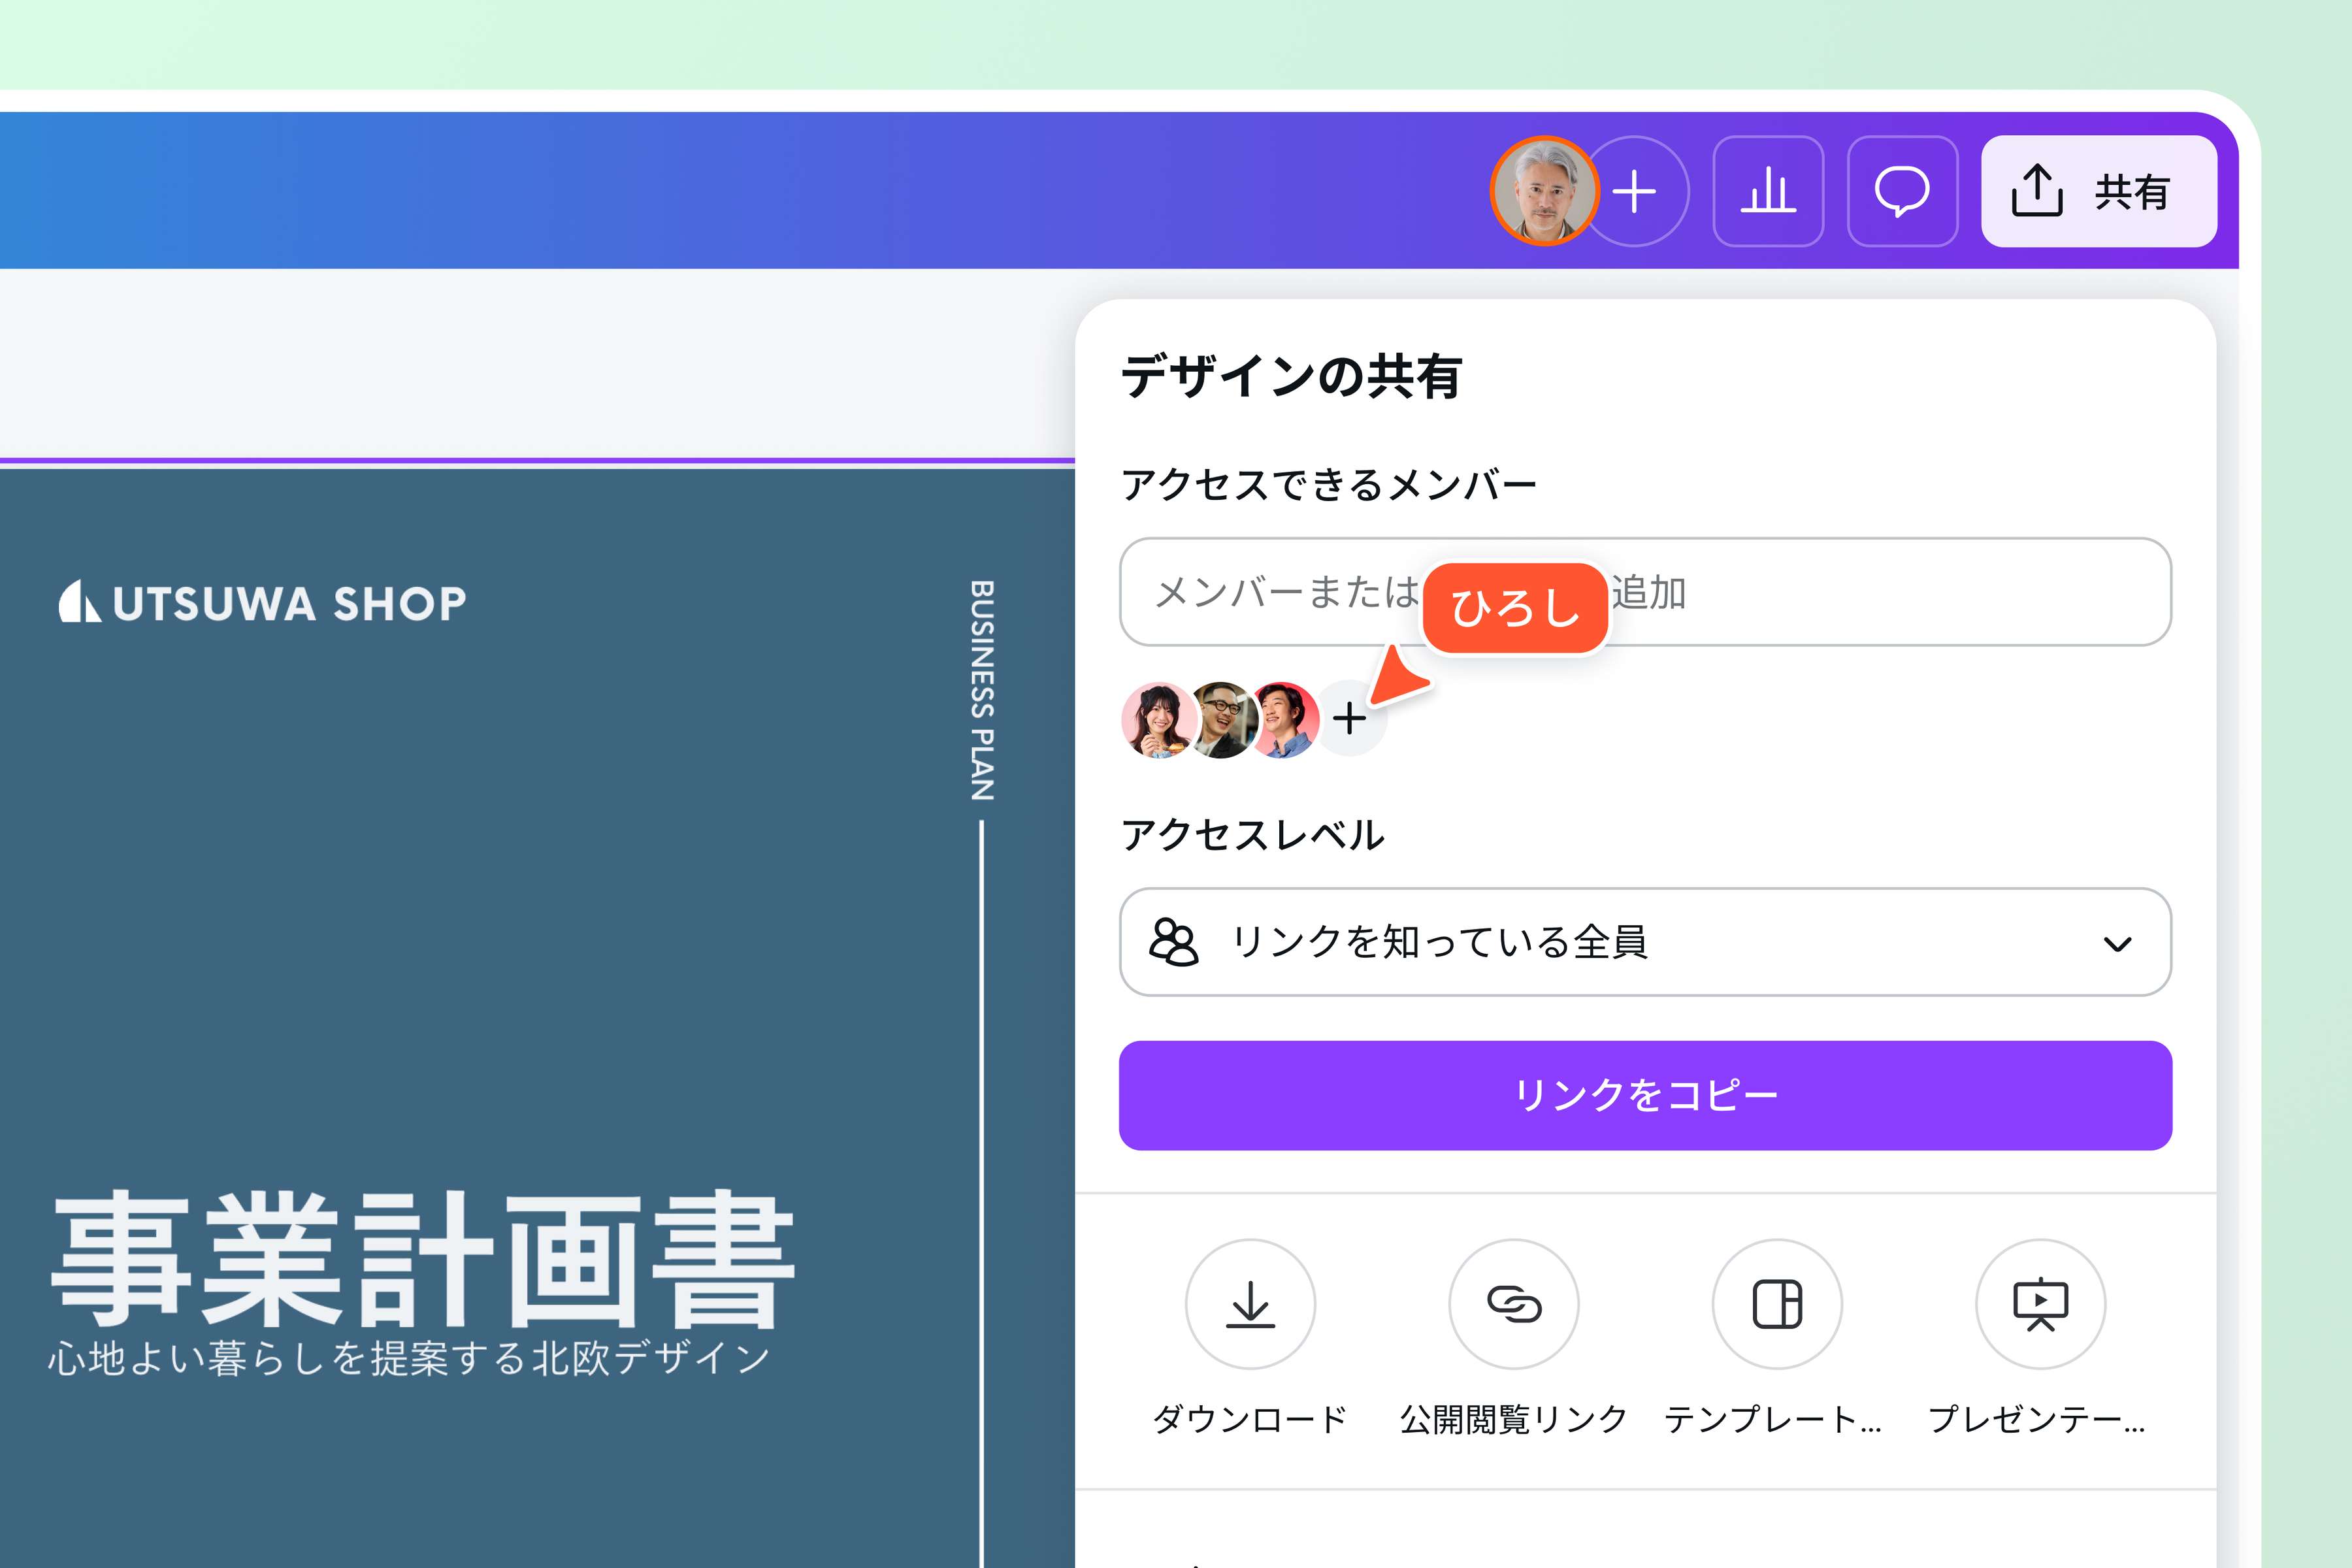2352x1568 pixels.
Task: Open the リンクを知っている全員 access dropdown
Action: coord(1645,942)
